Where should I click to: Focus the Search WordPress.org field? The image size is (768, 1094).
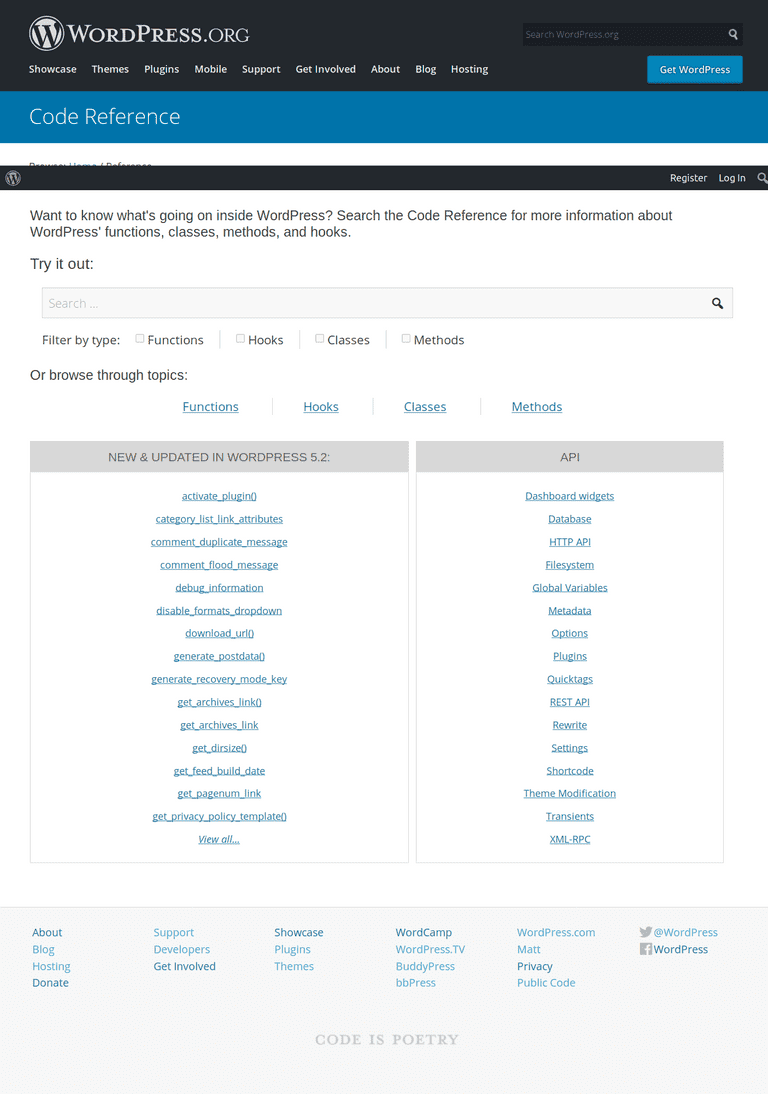tap(624, 34)
